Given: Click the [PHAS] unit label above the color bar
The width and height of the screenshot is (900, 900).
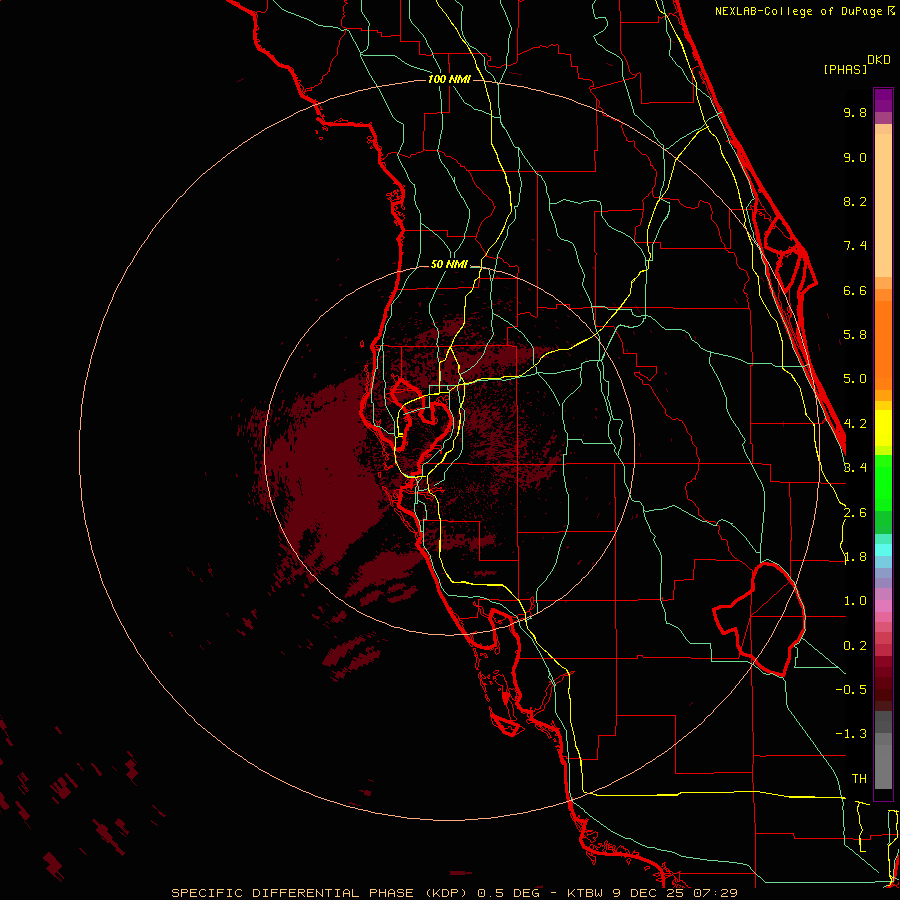Looking at the screenshot, I should 845,69.
